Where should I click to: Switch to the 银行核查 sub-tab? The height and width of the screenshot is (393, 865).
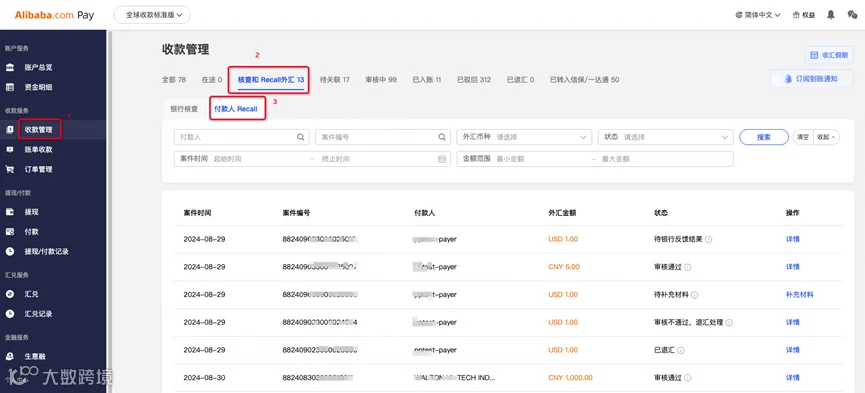[184, 109]
